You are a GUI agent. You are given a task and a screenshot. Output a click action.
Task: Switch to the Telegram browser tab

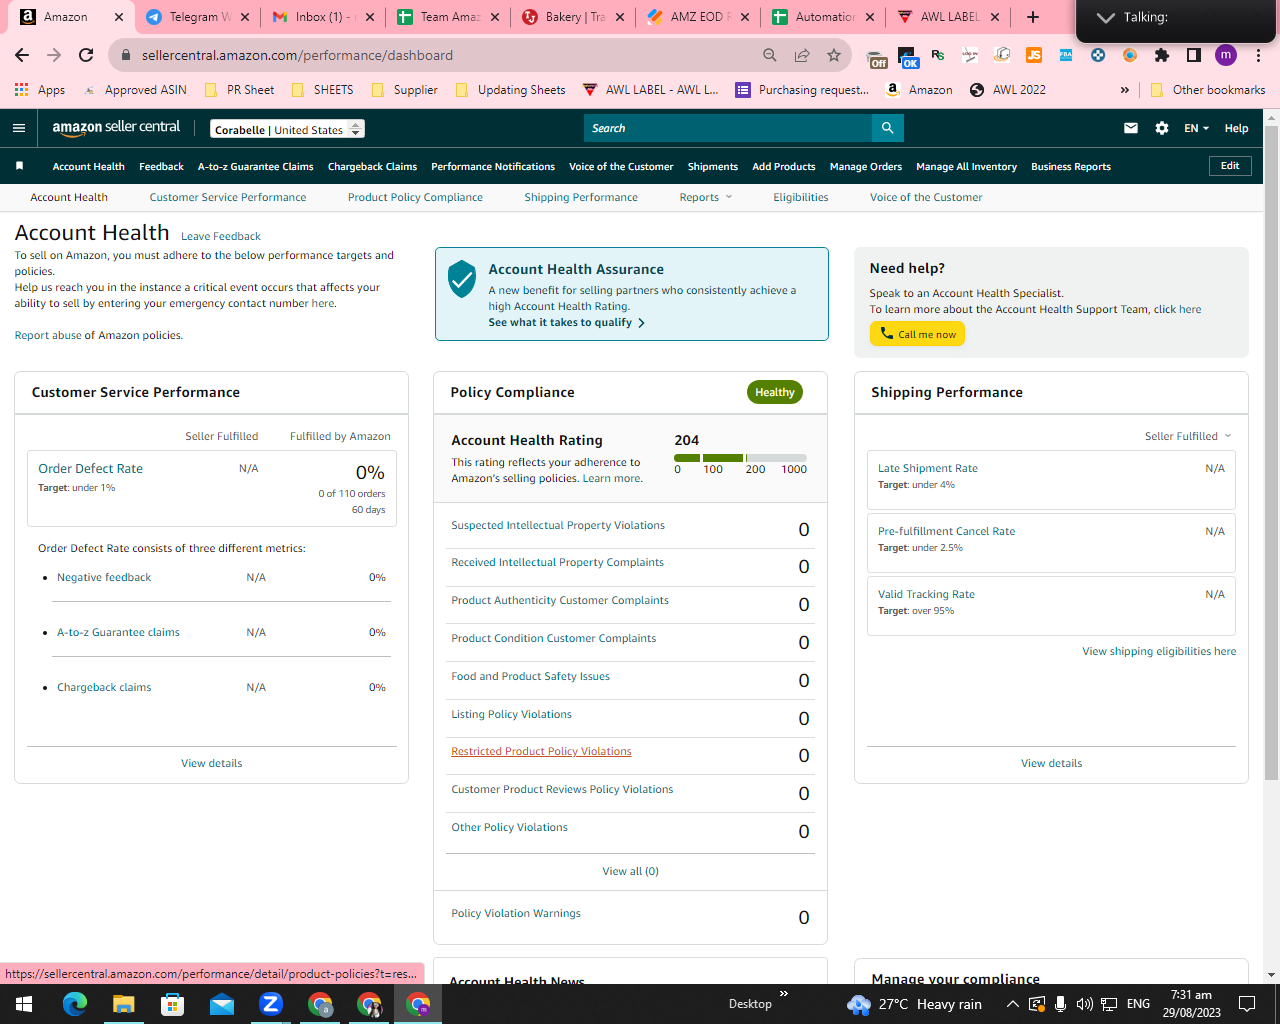pyautogui.click(x=197, y=17)
